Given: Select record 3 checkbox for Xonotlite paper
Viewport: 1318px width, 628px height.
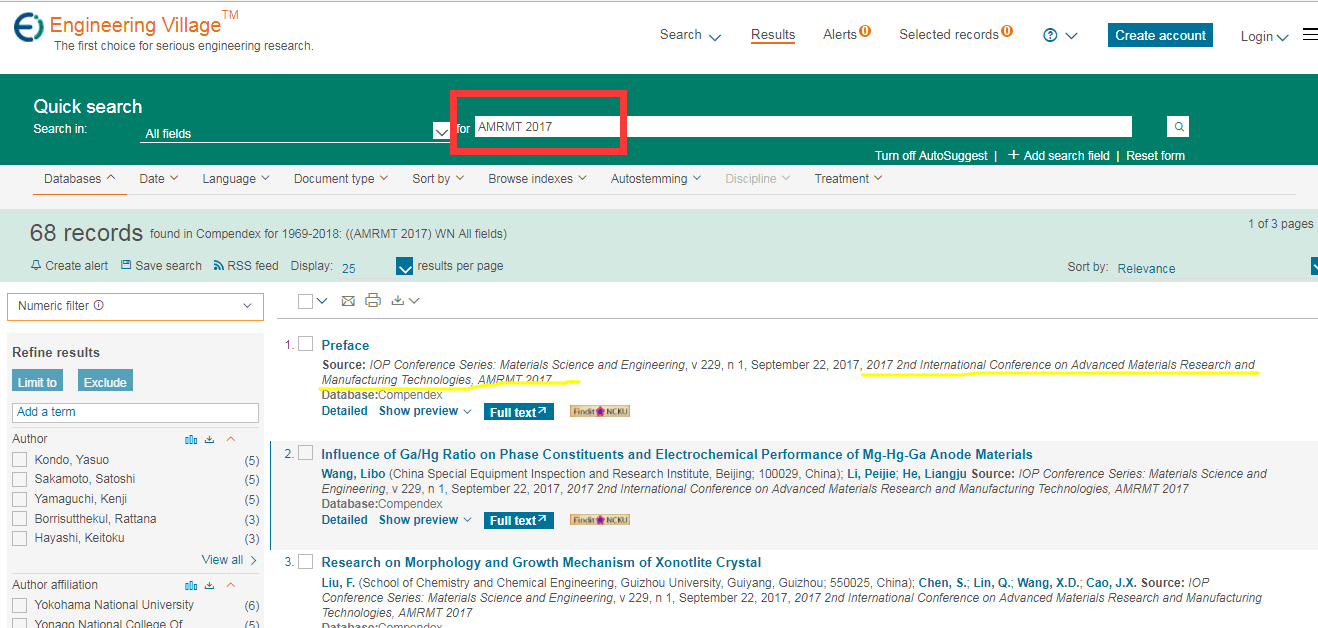Looking at the screenshot, I should [x=306, y=561].
